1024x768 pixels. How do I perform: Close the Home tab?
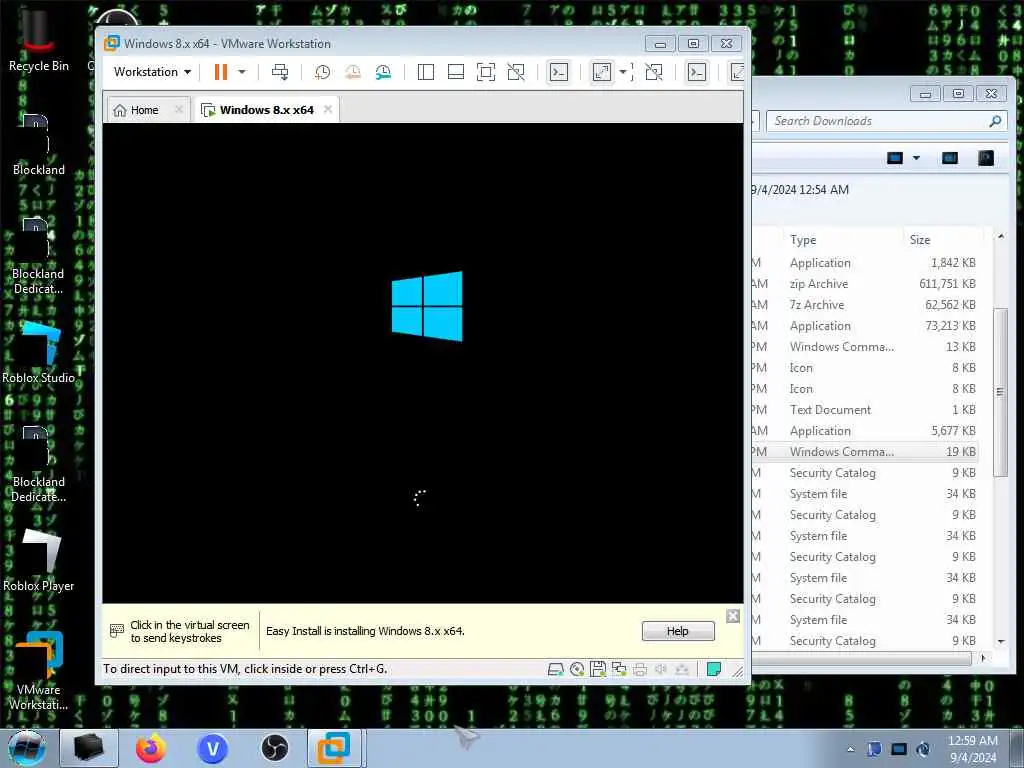178,109
